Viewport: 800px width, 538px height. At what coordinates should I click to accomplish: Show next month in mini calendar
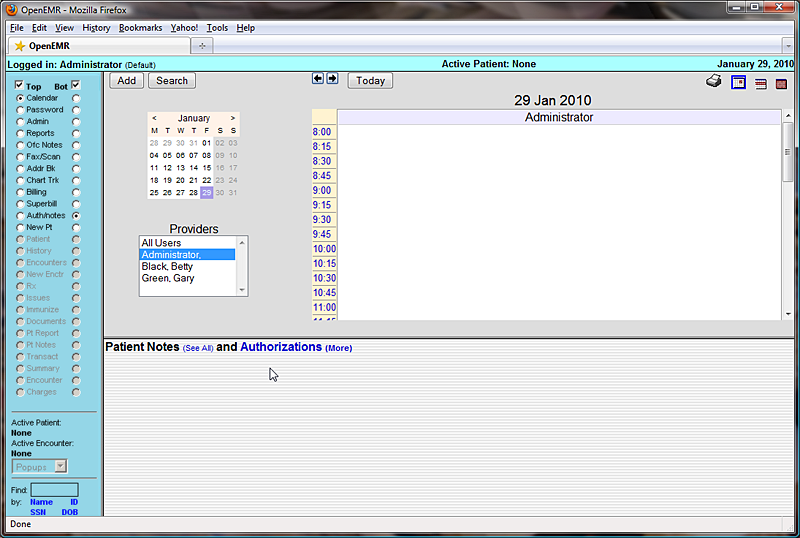(x=233, y=118)
